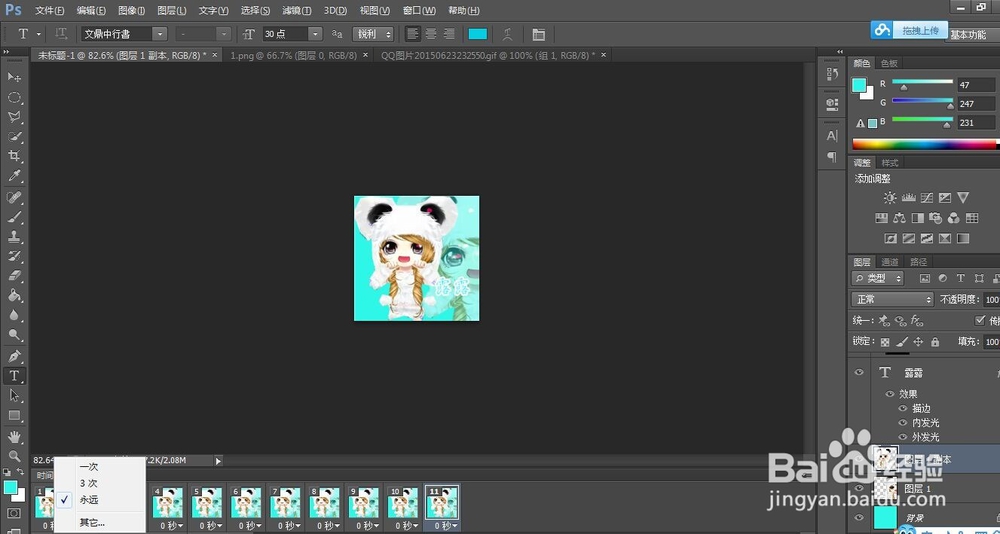Open the font size dropdown
Image resolution: width=1000 pixels, height=534 pixels.
315,34
